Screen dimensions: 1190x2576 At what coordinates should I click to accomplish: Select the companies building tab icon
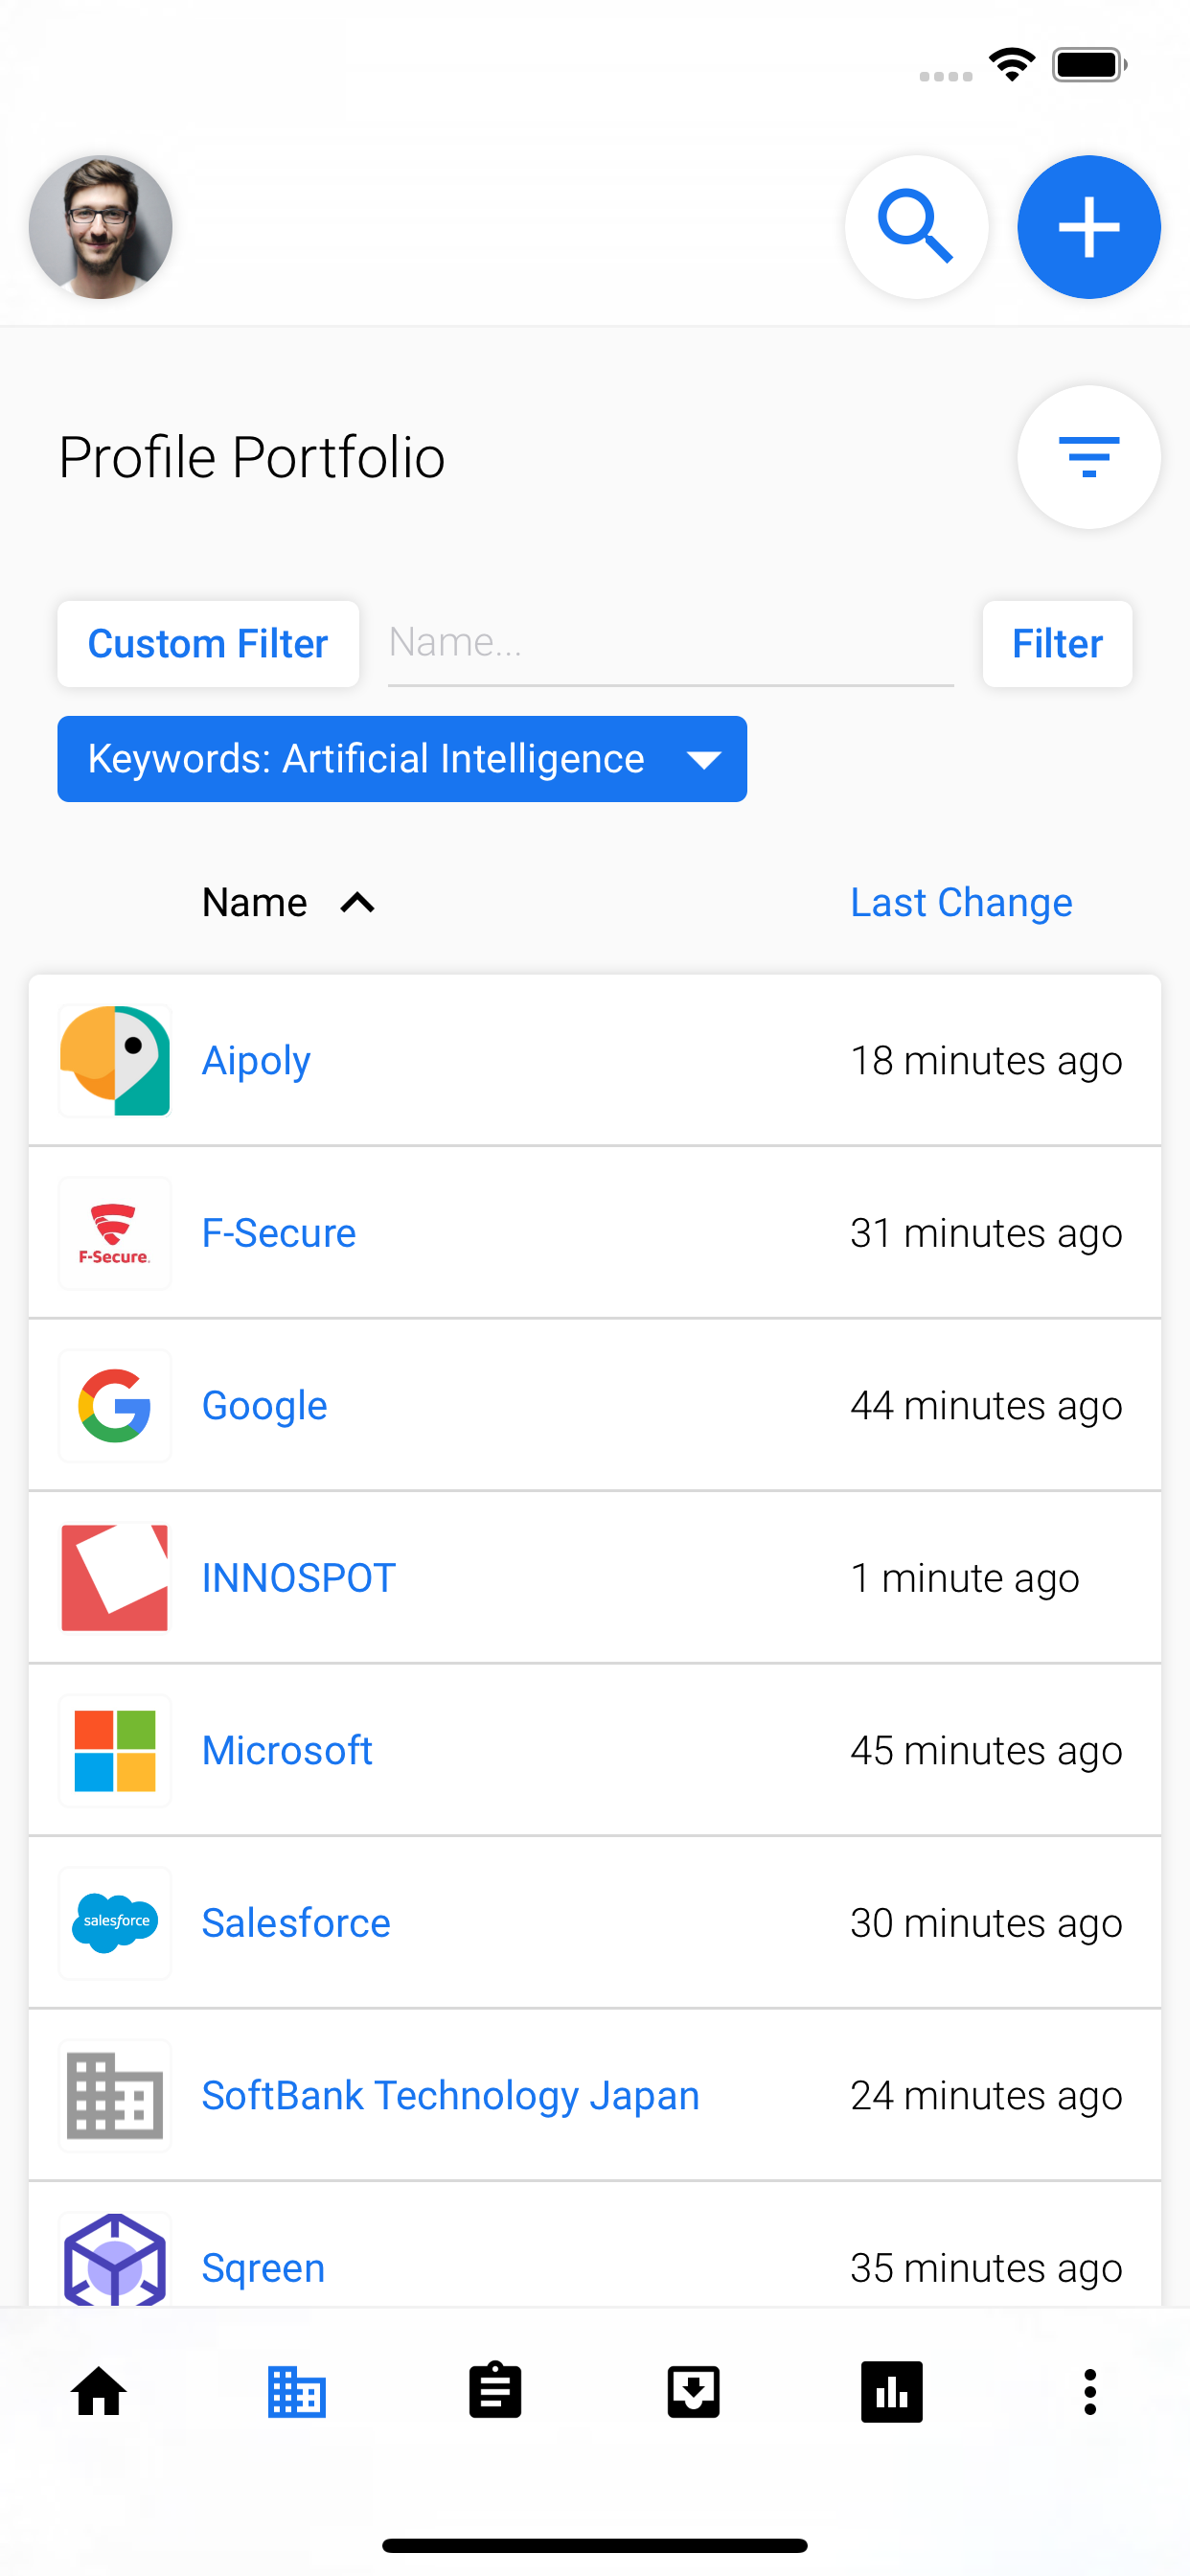pyautogui.click(x=297, y=2392)
